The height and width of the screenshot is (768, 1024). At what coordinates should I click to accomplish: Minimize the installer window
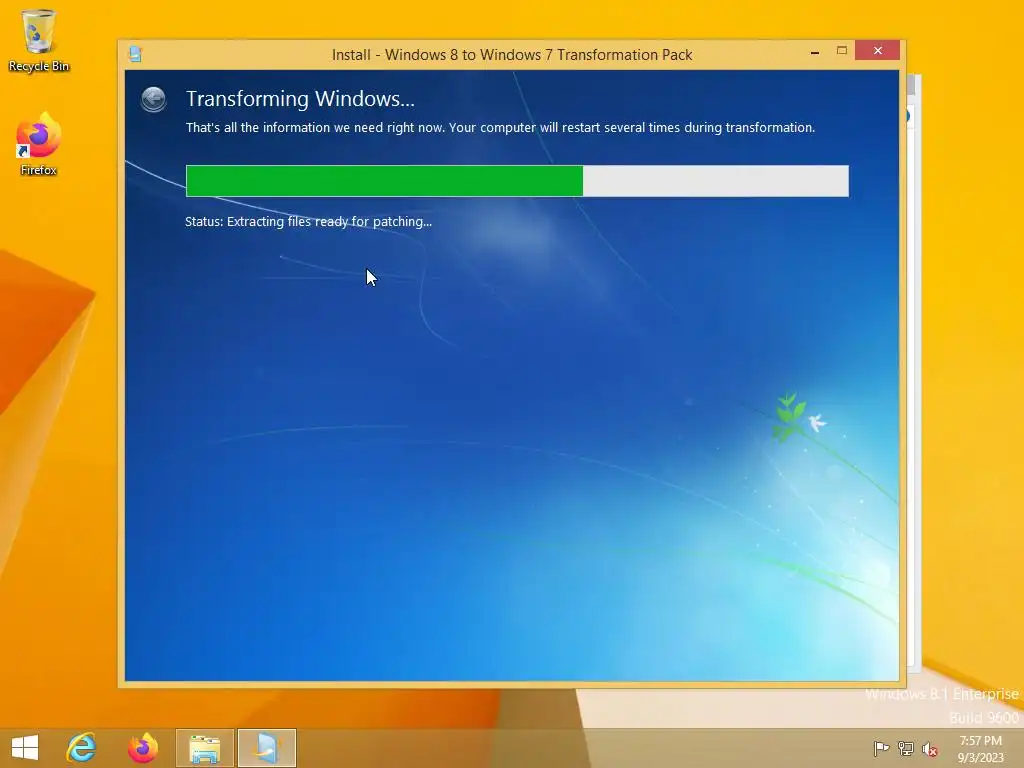click(x=815, y=52)
